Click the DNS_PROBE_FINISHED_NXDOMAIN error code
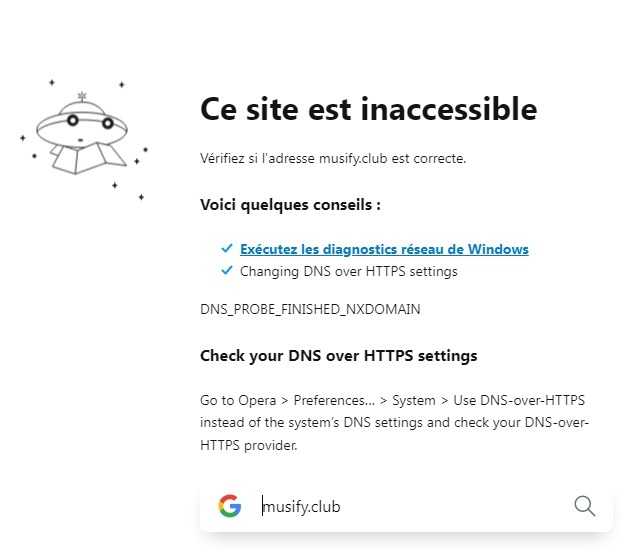This screenshot has width=637, height=551. coord(310,309)
